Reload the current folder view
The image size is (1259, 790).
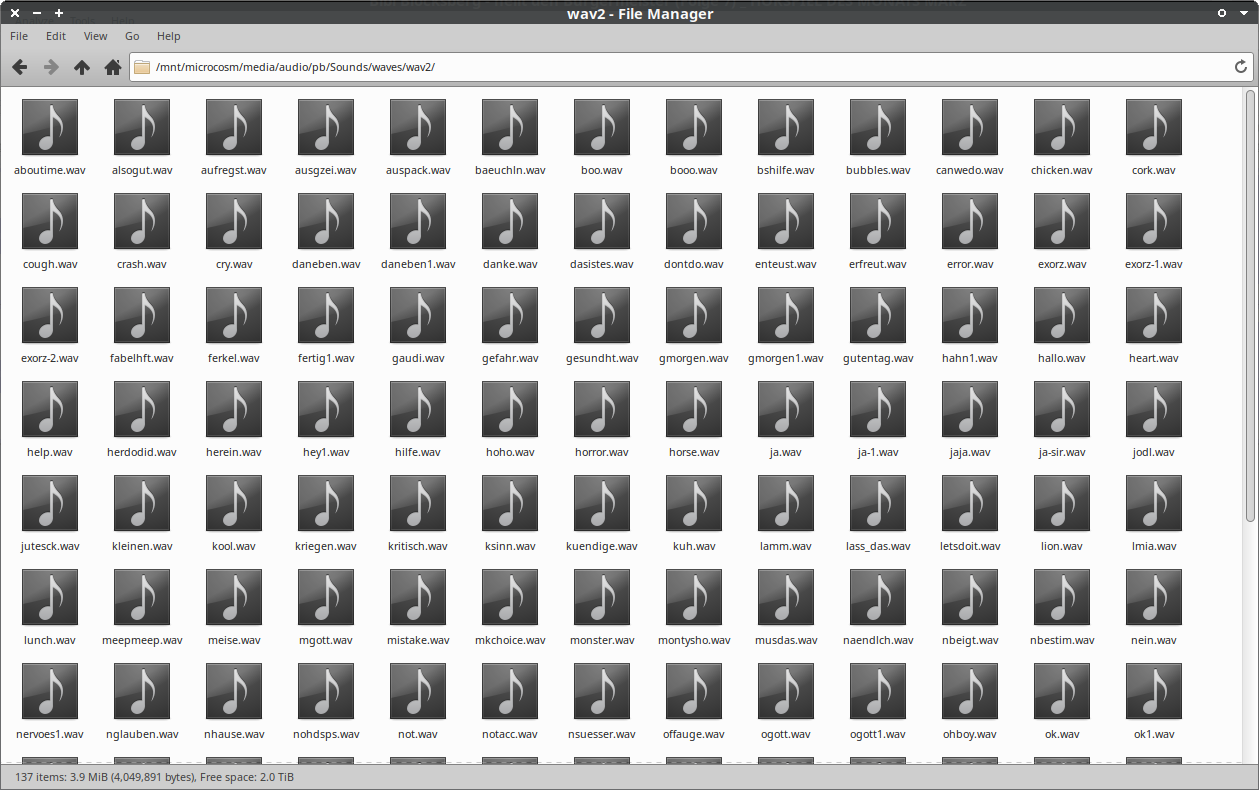pos(1241,67)
